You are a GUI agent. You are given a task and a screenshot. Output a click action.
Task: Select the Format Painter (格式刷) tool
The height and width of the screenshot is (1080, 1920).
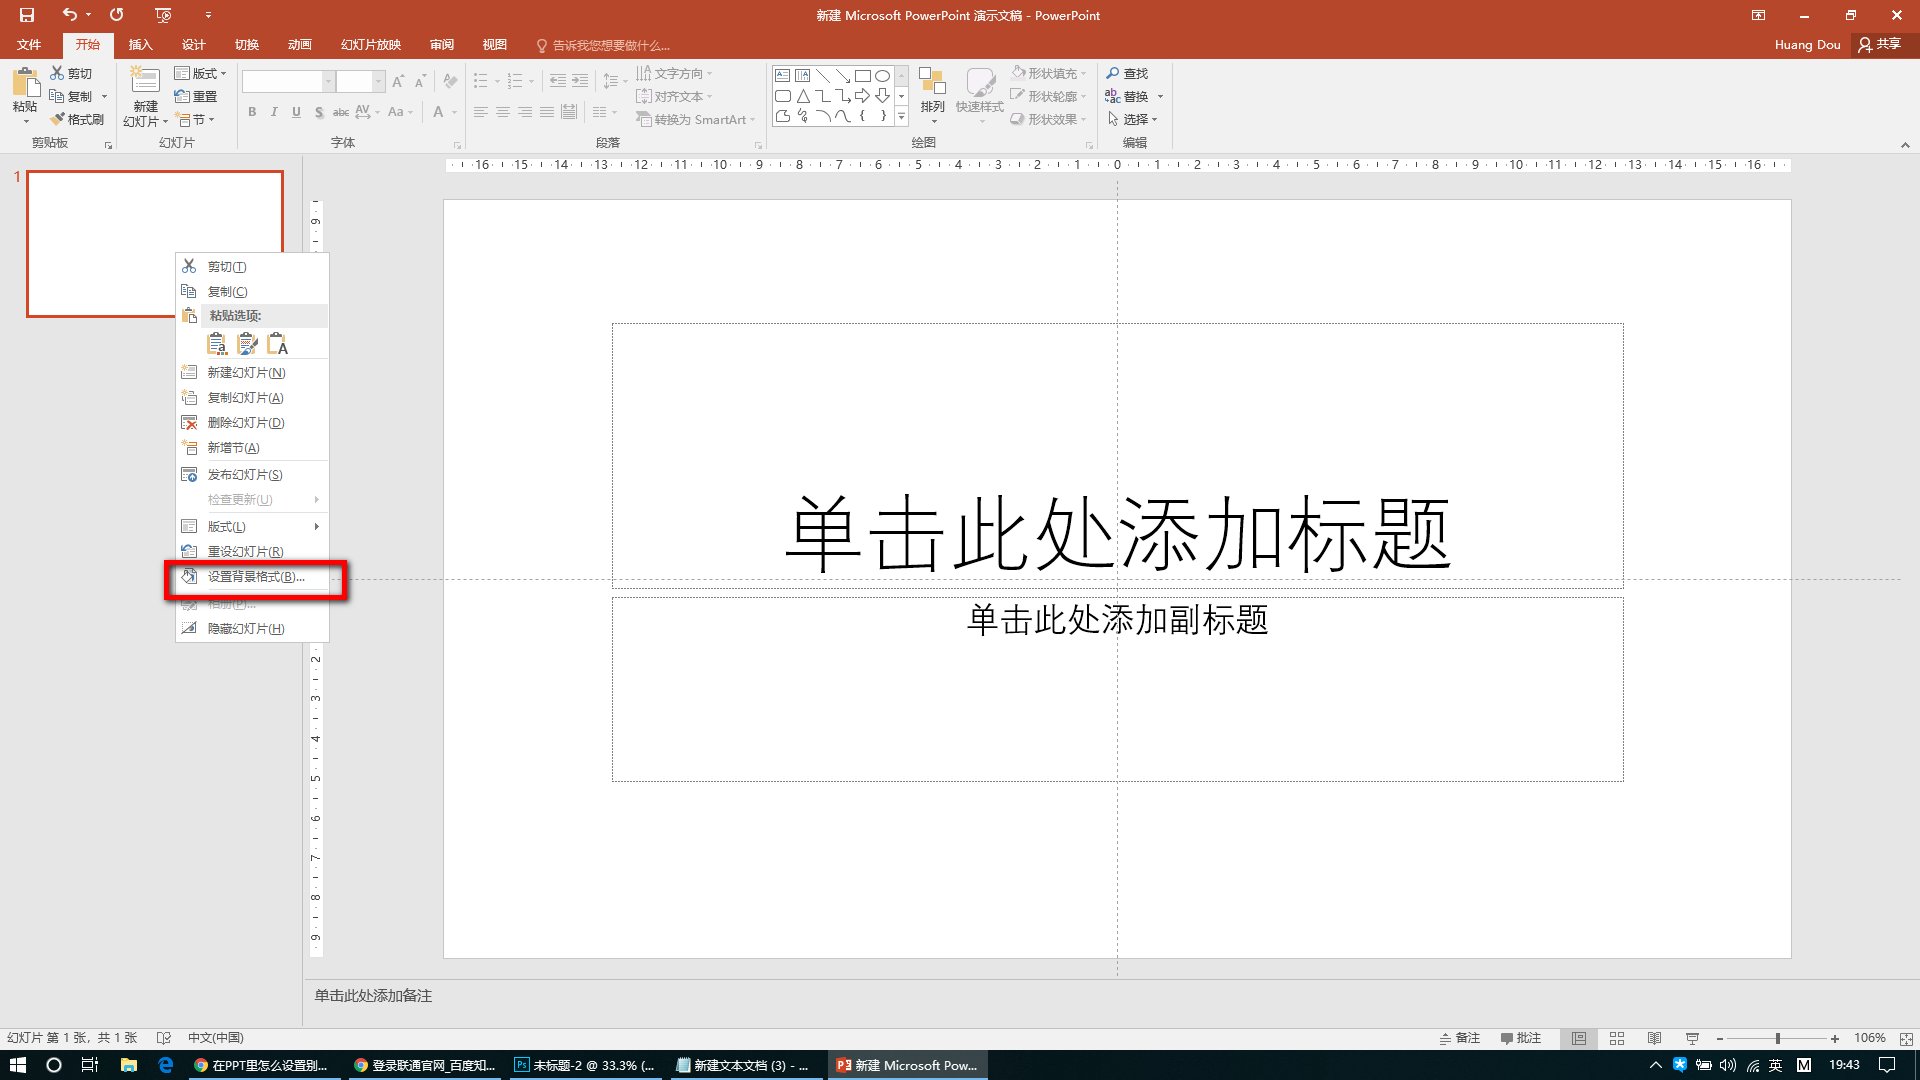[78, 119]
